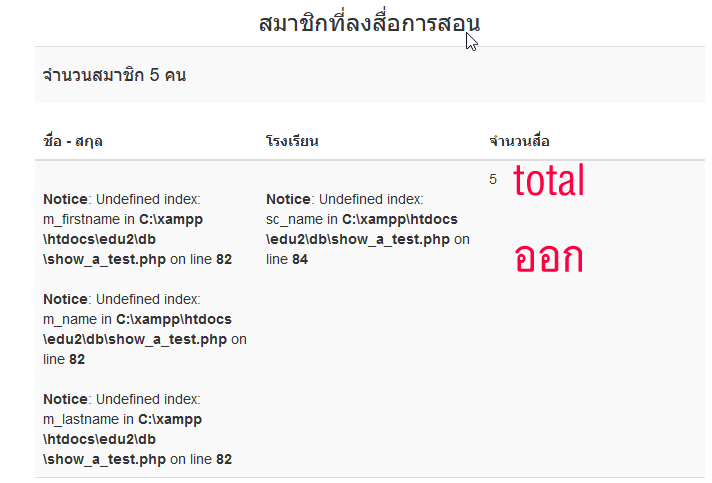Click the red total annotation text
The width and height of the screenshot is (712, 483).
pos(549,180)
